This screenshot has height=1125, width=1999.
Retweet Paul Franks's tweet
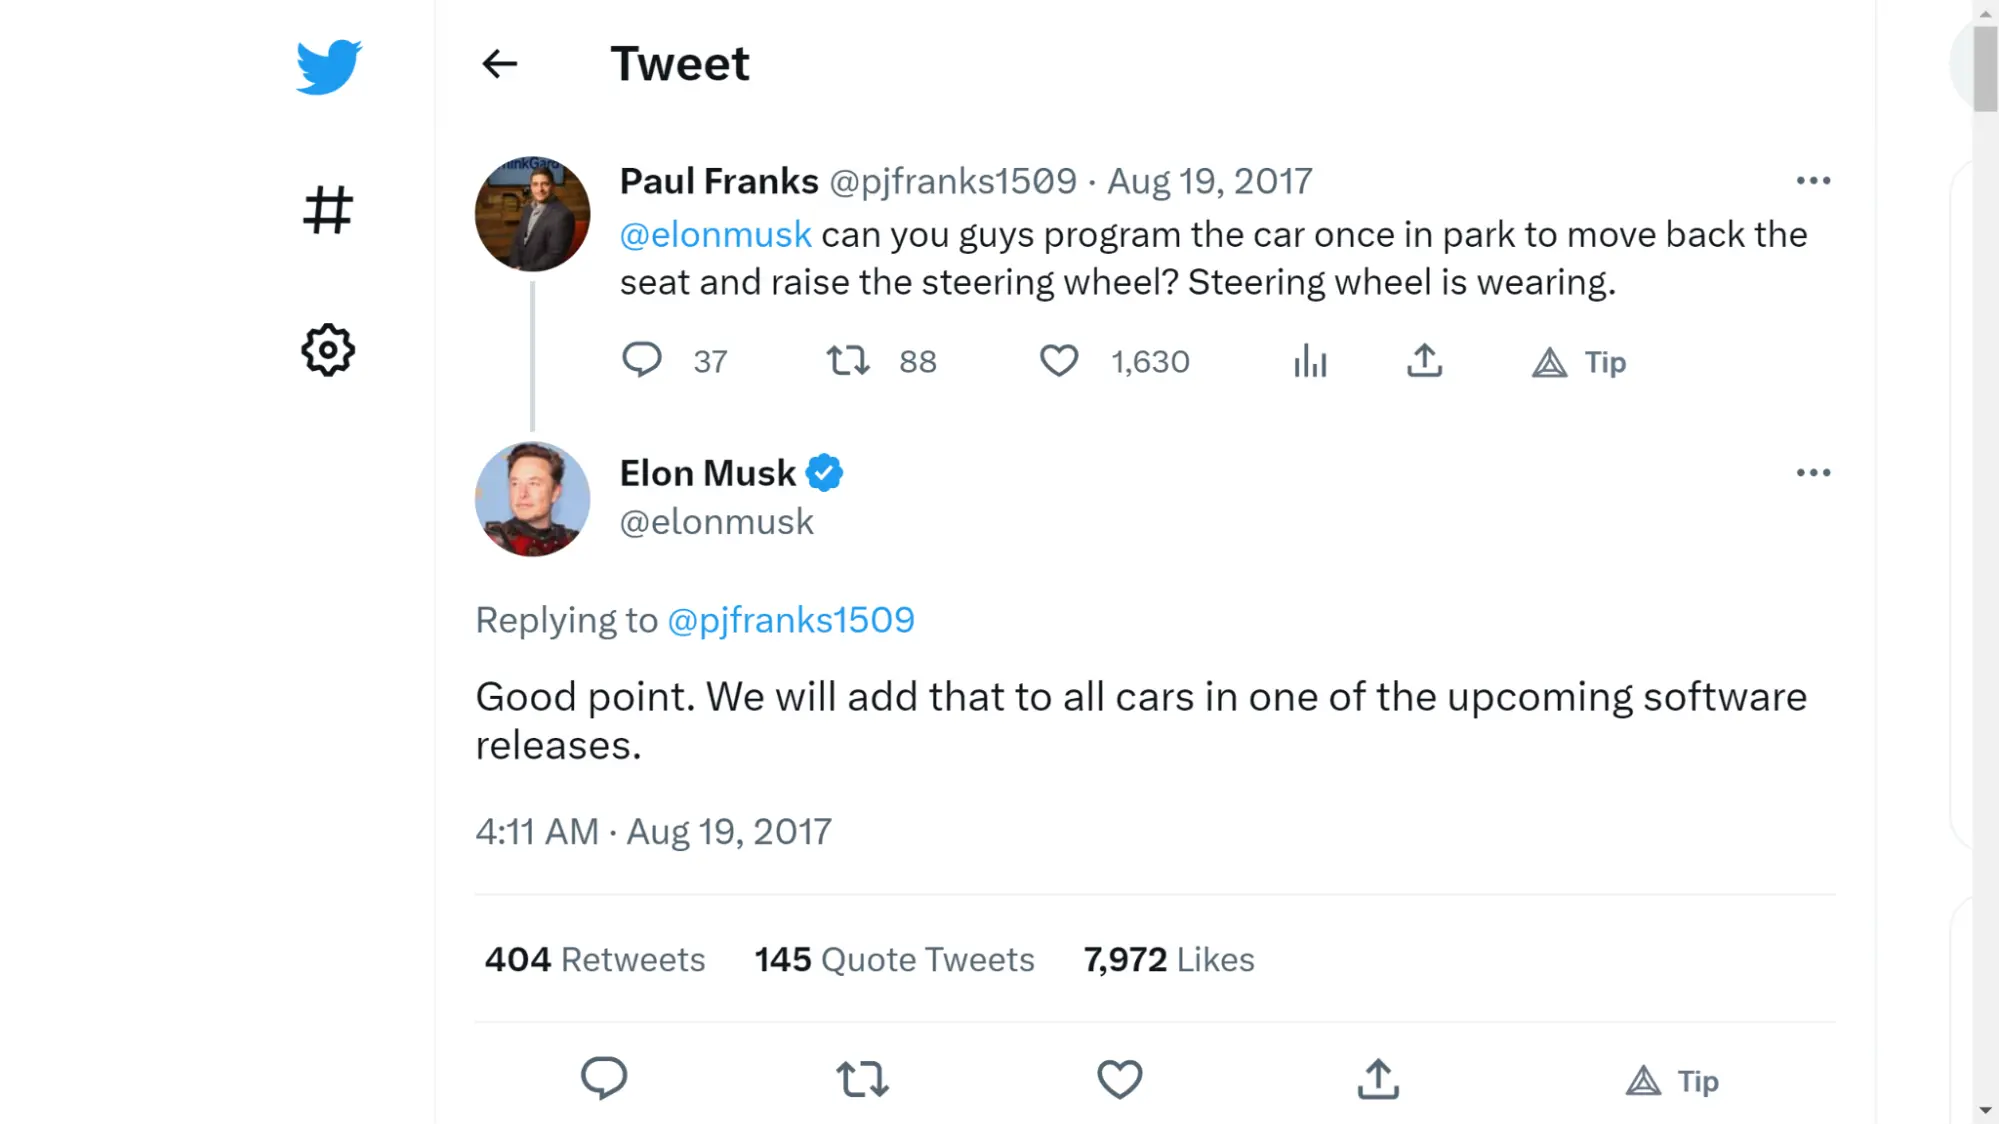(x=846, y=361)
